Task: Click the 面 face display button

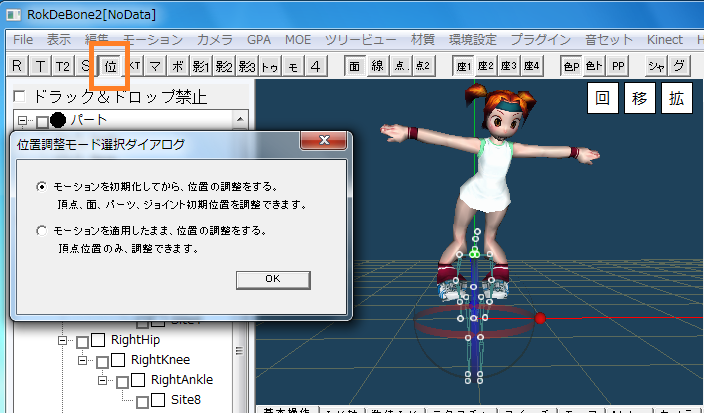Action: tap(355, 66)
